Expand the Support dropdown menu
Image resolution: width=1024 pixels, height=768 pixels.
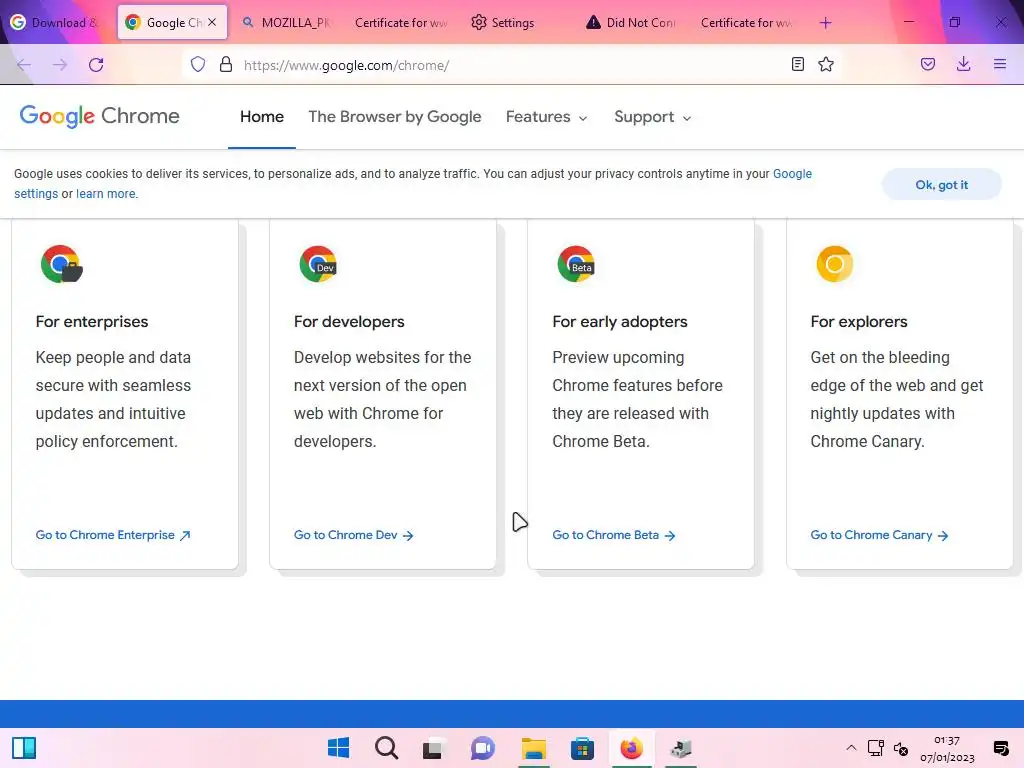pos(652,117)
